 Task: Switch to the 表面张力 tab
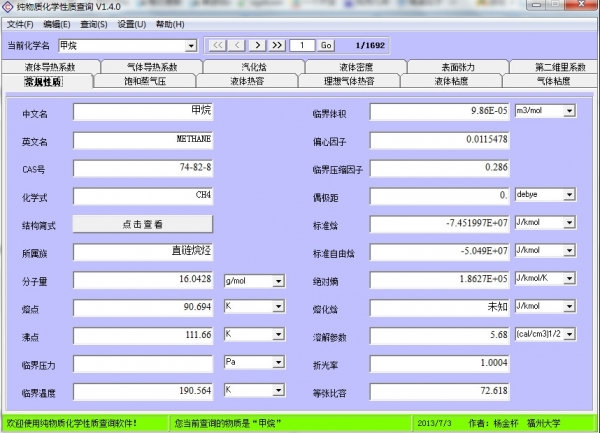coord(456,67)
